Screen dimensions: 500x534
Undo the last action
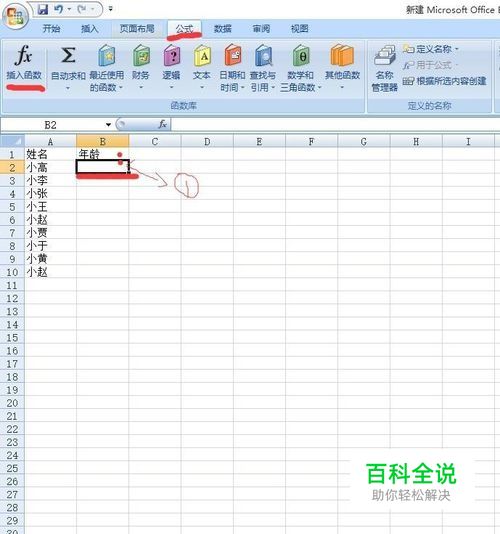[x=59, y=9]
